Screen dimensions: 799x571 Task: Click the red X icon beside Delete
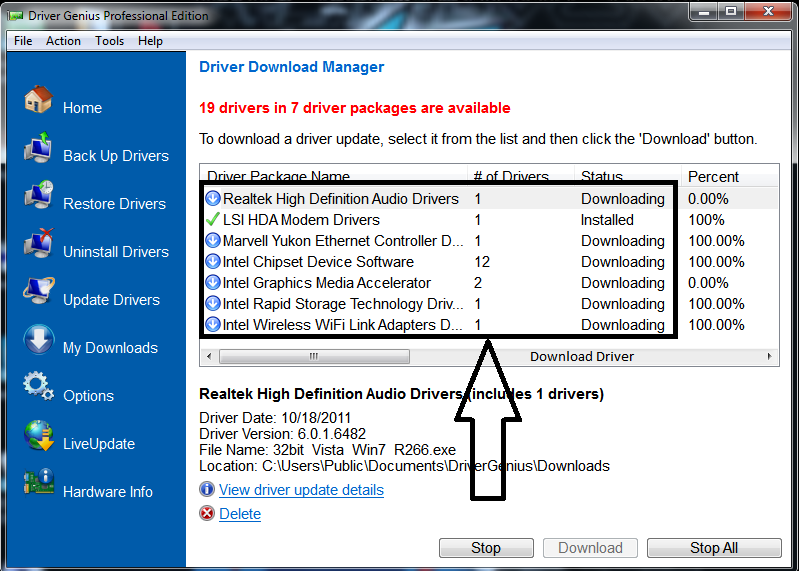[207, 513]
